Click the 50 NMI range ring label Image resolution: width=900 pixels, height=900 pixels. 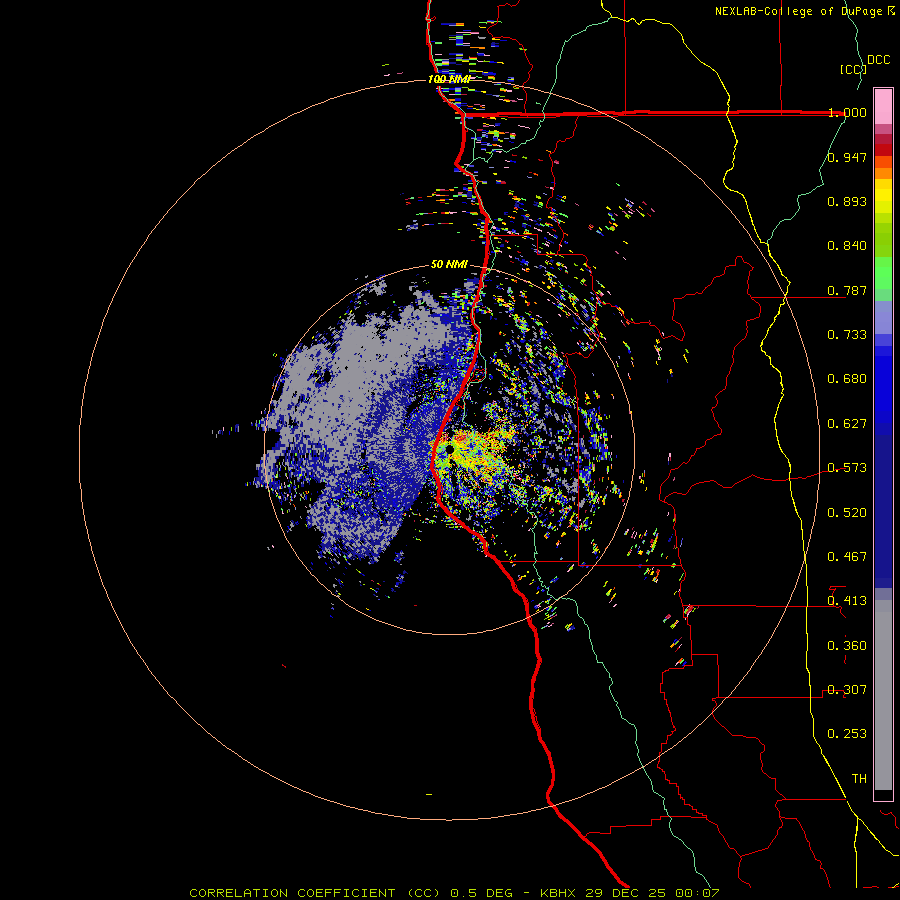tap(449, 265)
